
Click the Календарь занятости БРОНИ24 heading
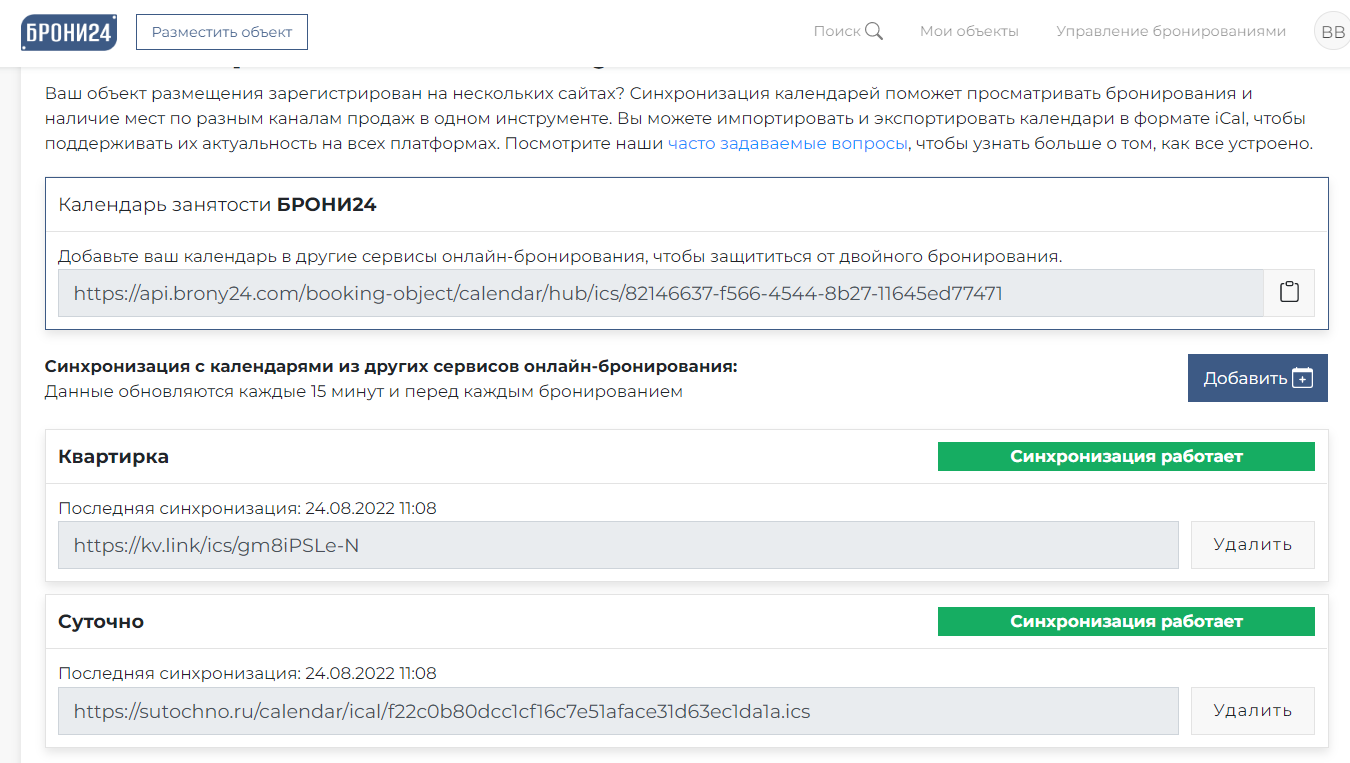(217, 205)
